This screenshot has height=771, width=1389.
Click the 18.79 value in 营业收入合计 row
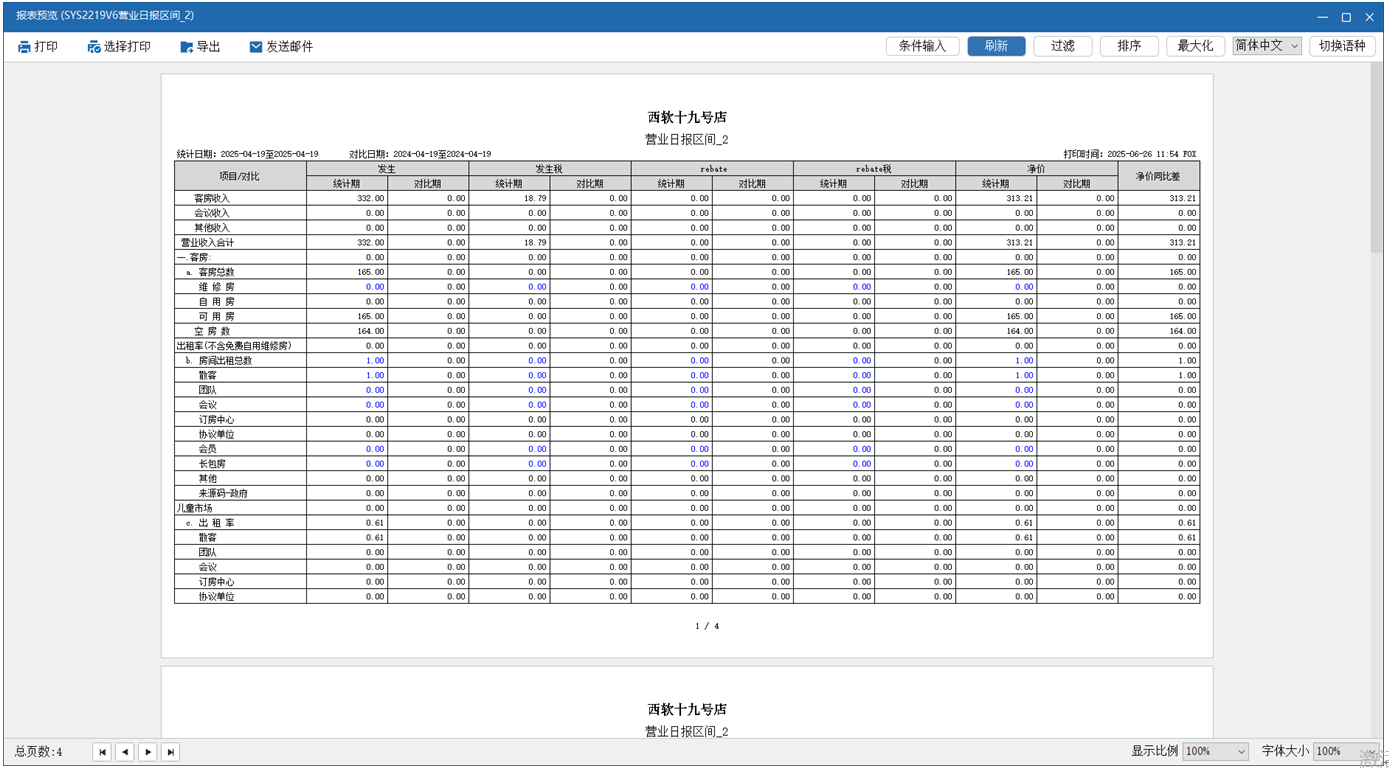click(536, 243)
